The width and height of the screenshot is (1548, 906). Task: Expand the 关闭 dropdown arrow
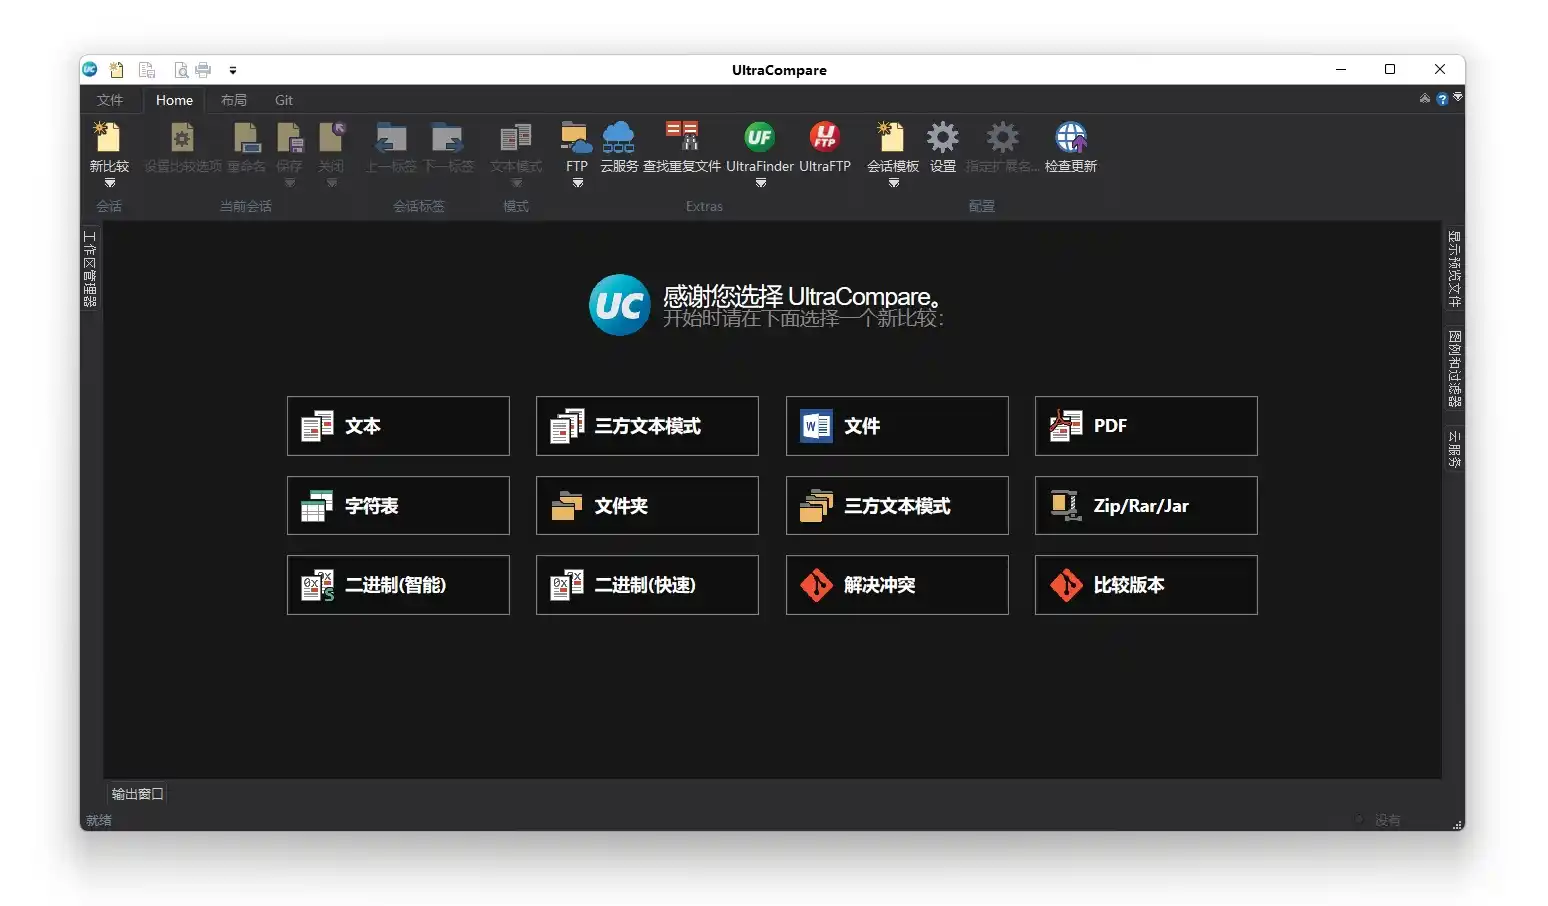click(x=332, y=183)
